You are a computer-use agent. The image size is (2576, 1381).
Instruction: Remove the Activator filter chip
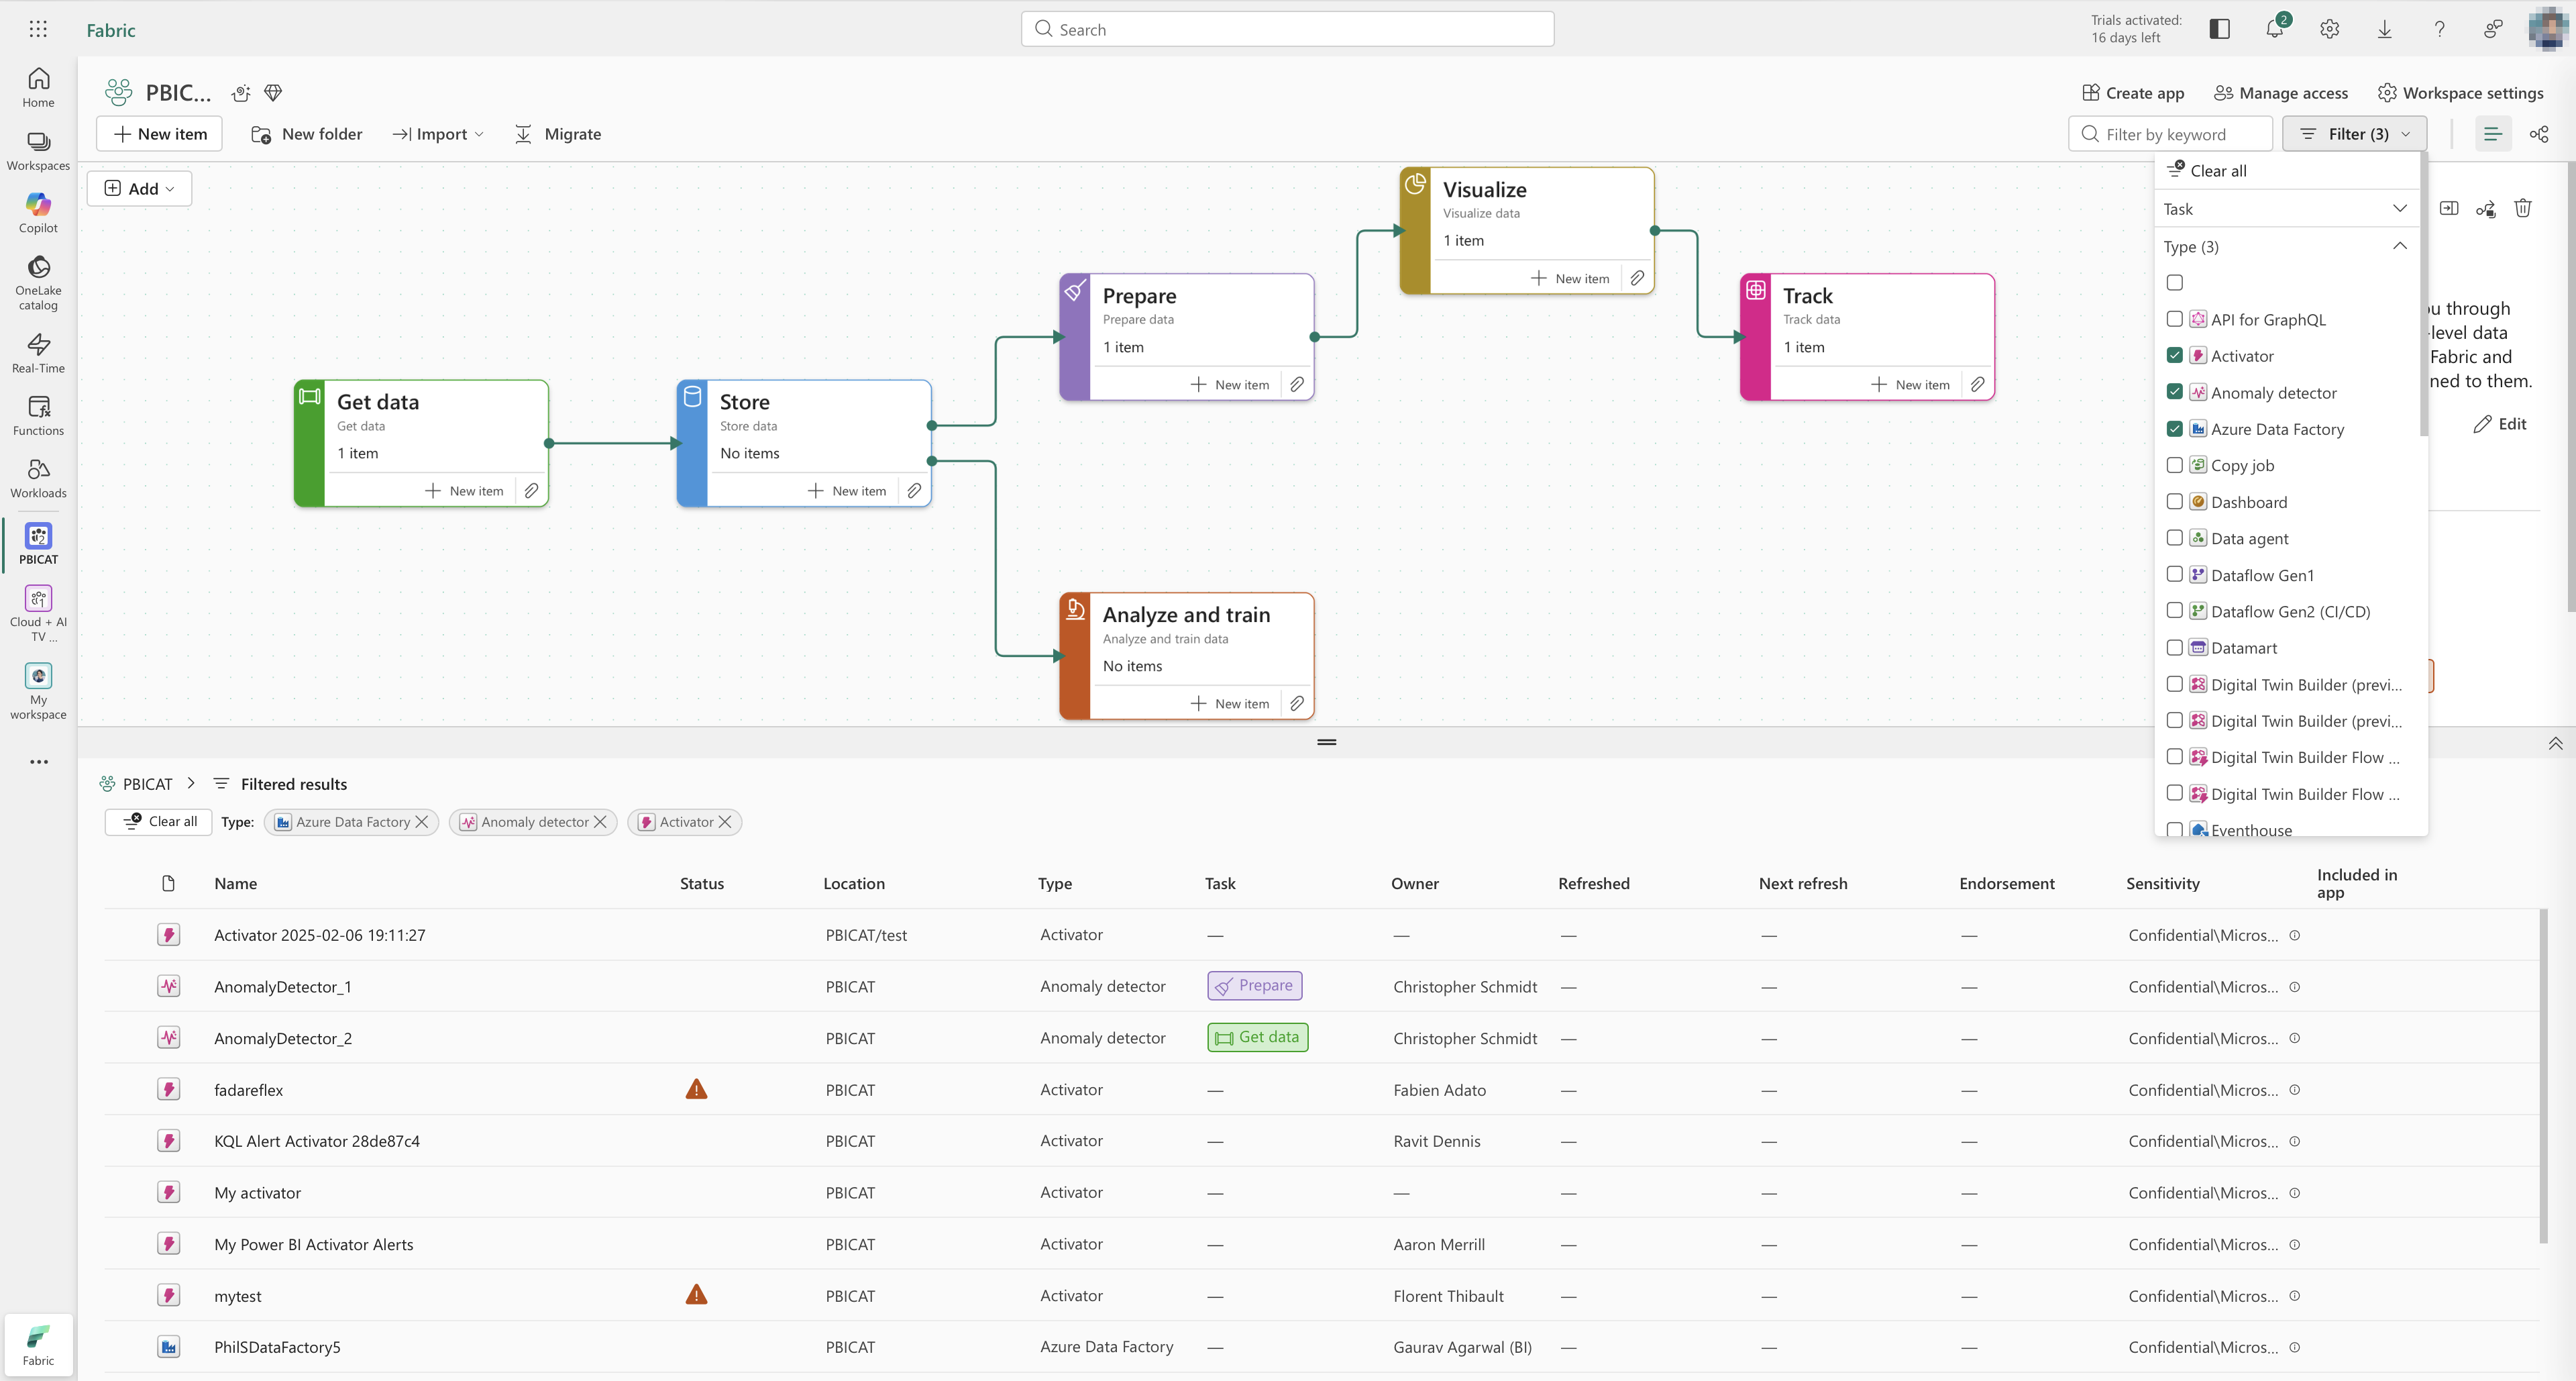click(725, 822)
